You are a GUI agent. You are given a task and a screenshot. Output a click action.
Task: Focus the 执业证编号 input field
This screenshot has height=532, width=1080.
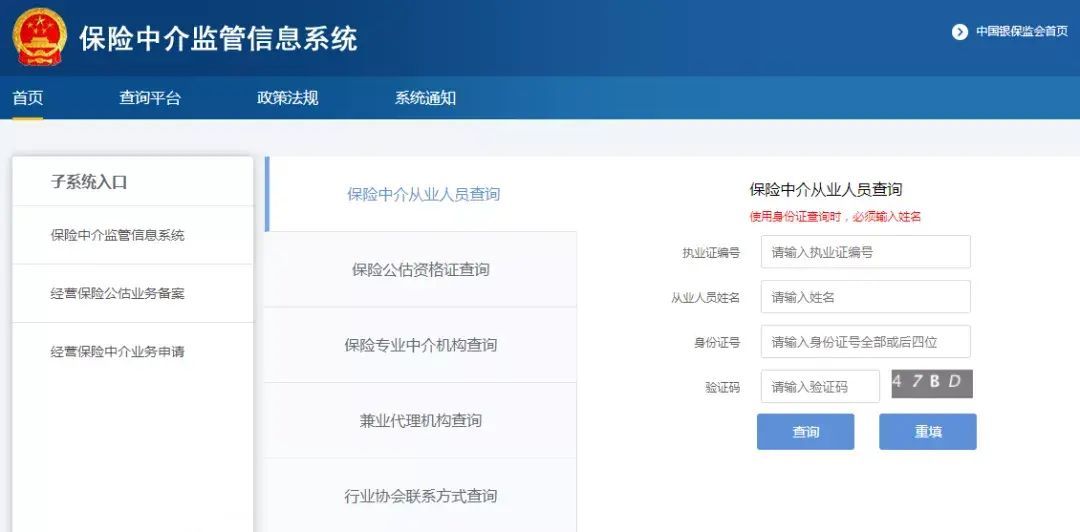pos(866,252)
